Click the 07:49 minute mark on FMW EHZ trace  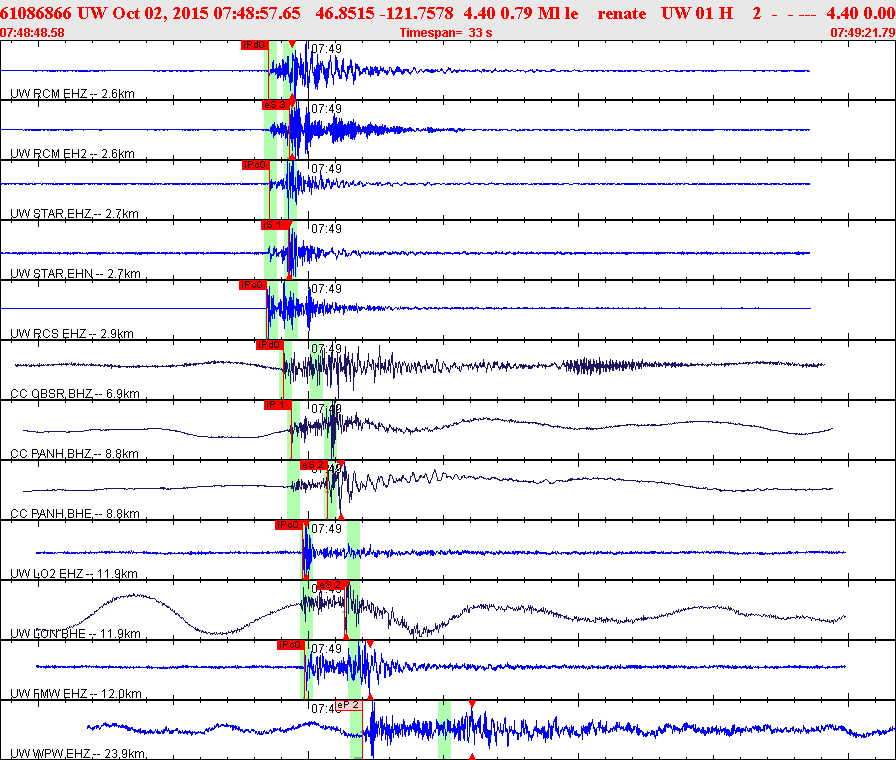point(326,649)
